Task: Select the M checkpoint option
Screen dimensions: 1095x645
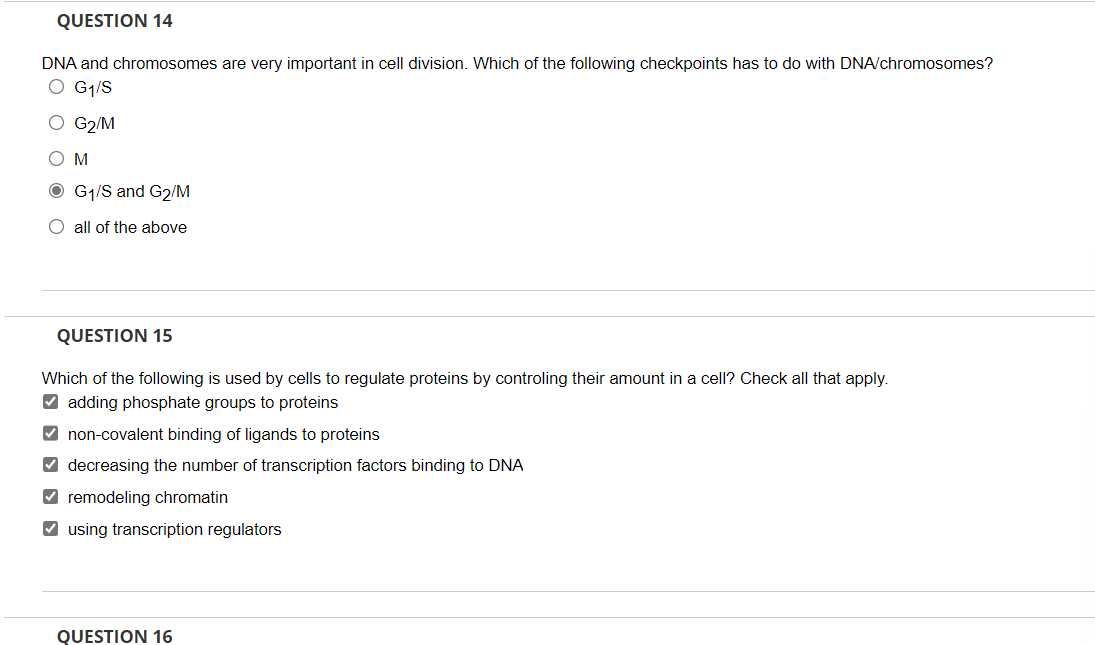Action: click(56, 158)
